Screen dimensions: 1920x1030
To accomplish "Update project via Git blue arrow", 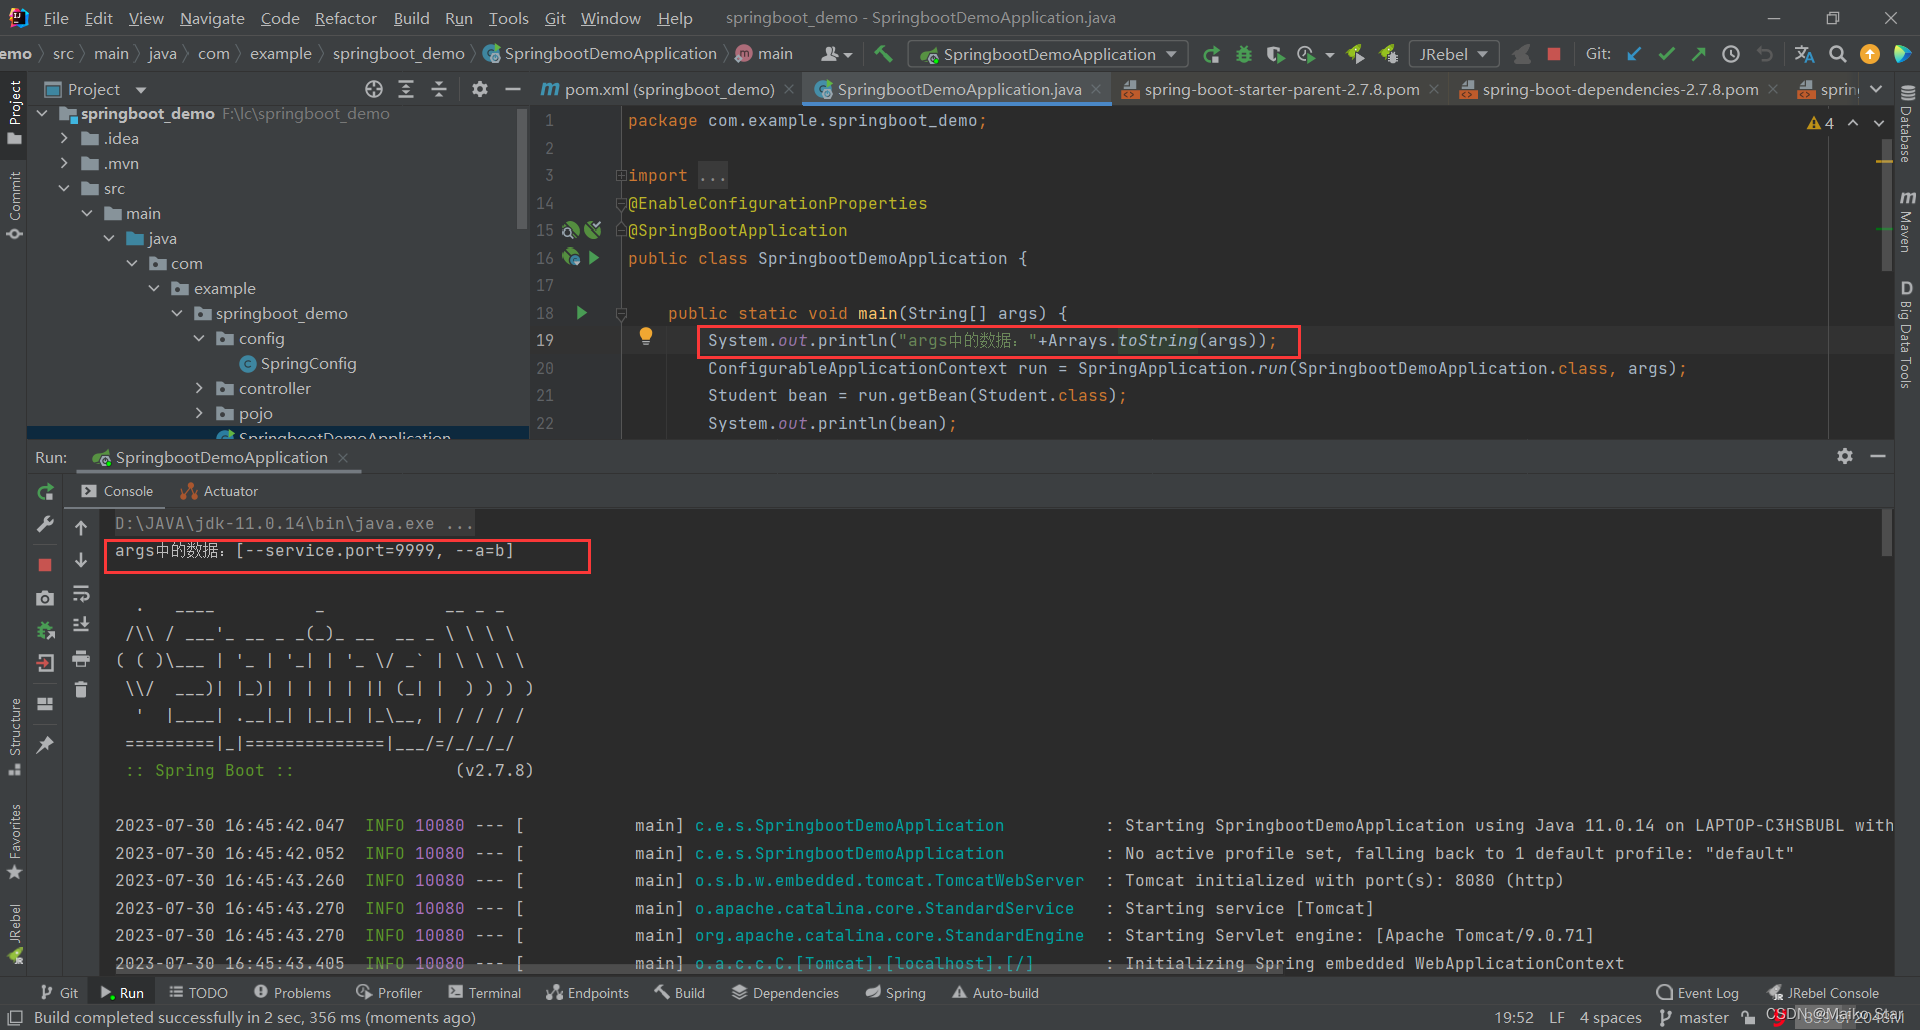I will (1634, 54).
